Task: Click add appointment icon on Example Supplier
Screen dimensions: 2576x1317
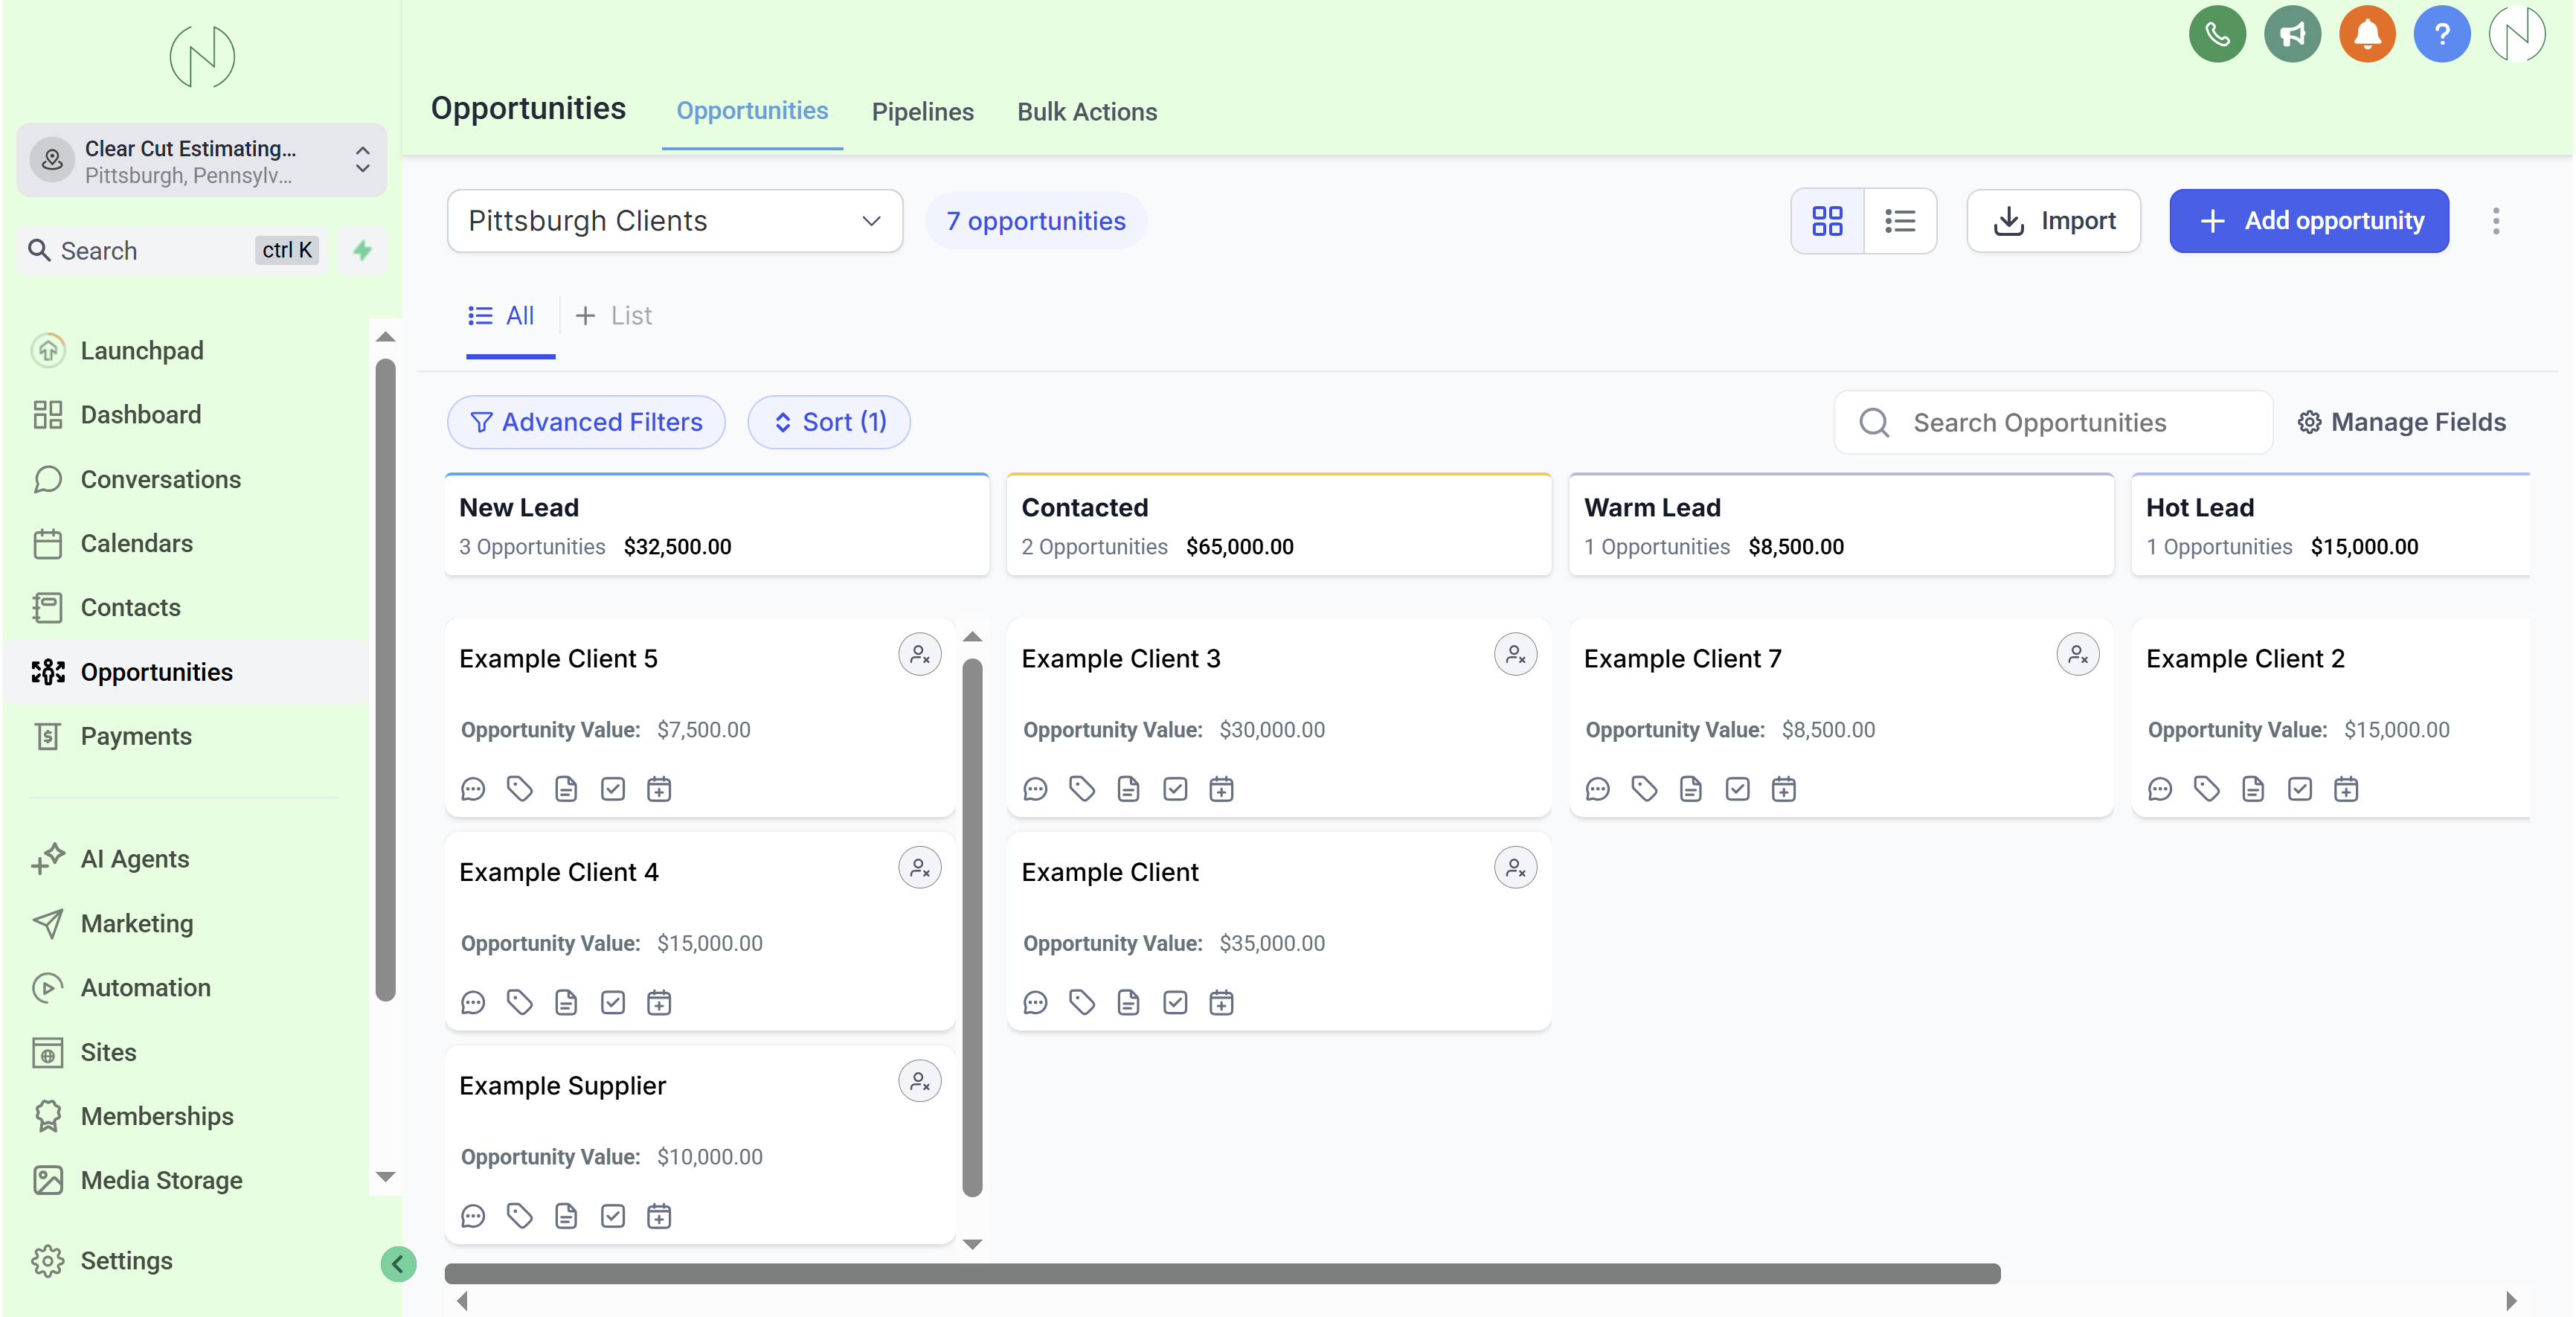Action: [659, 1216]
